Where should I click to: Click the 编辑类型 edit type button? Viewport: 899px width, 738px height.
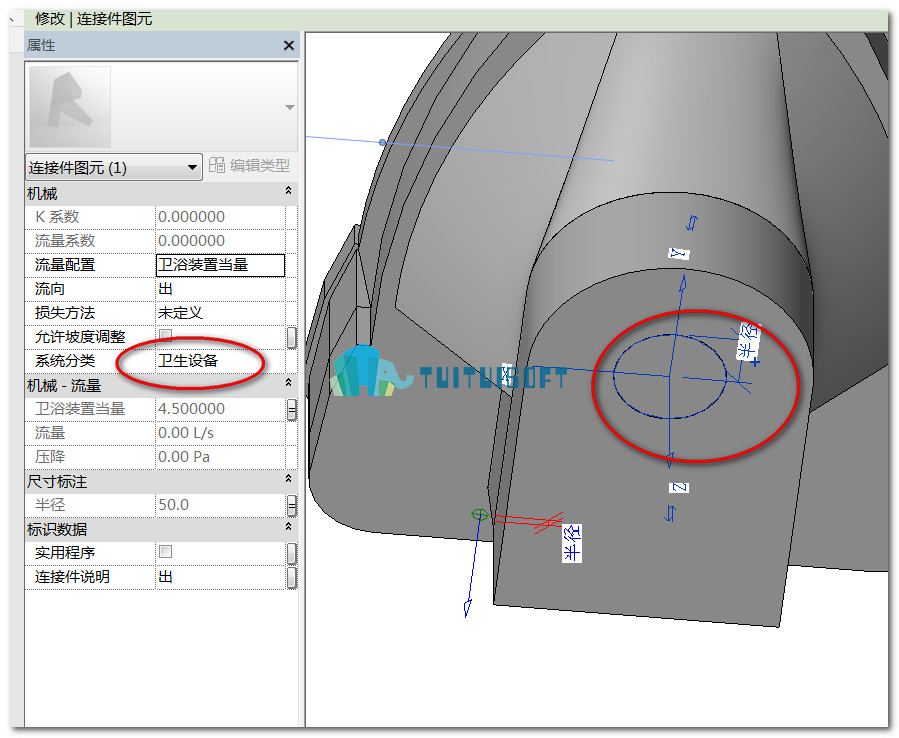click(x=249, y=166)
